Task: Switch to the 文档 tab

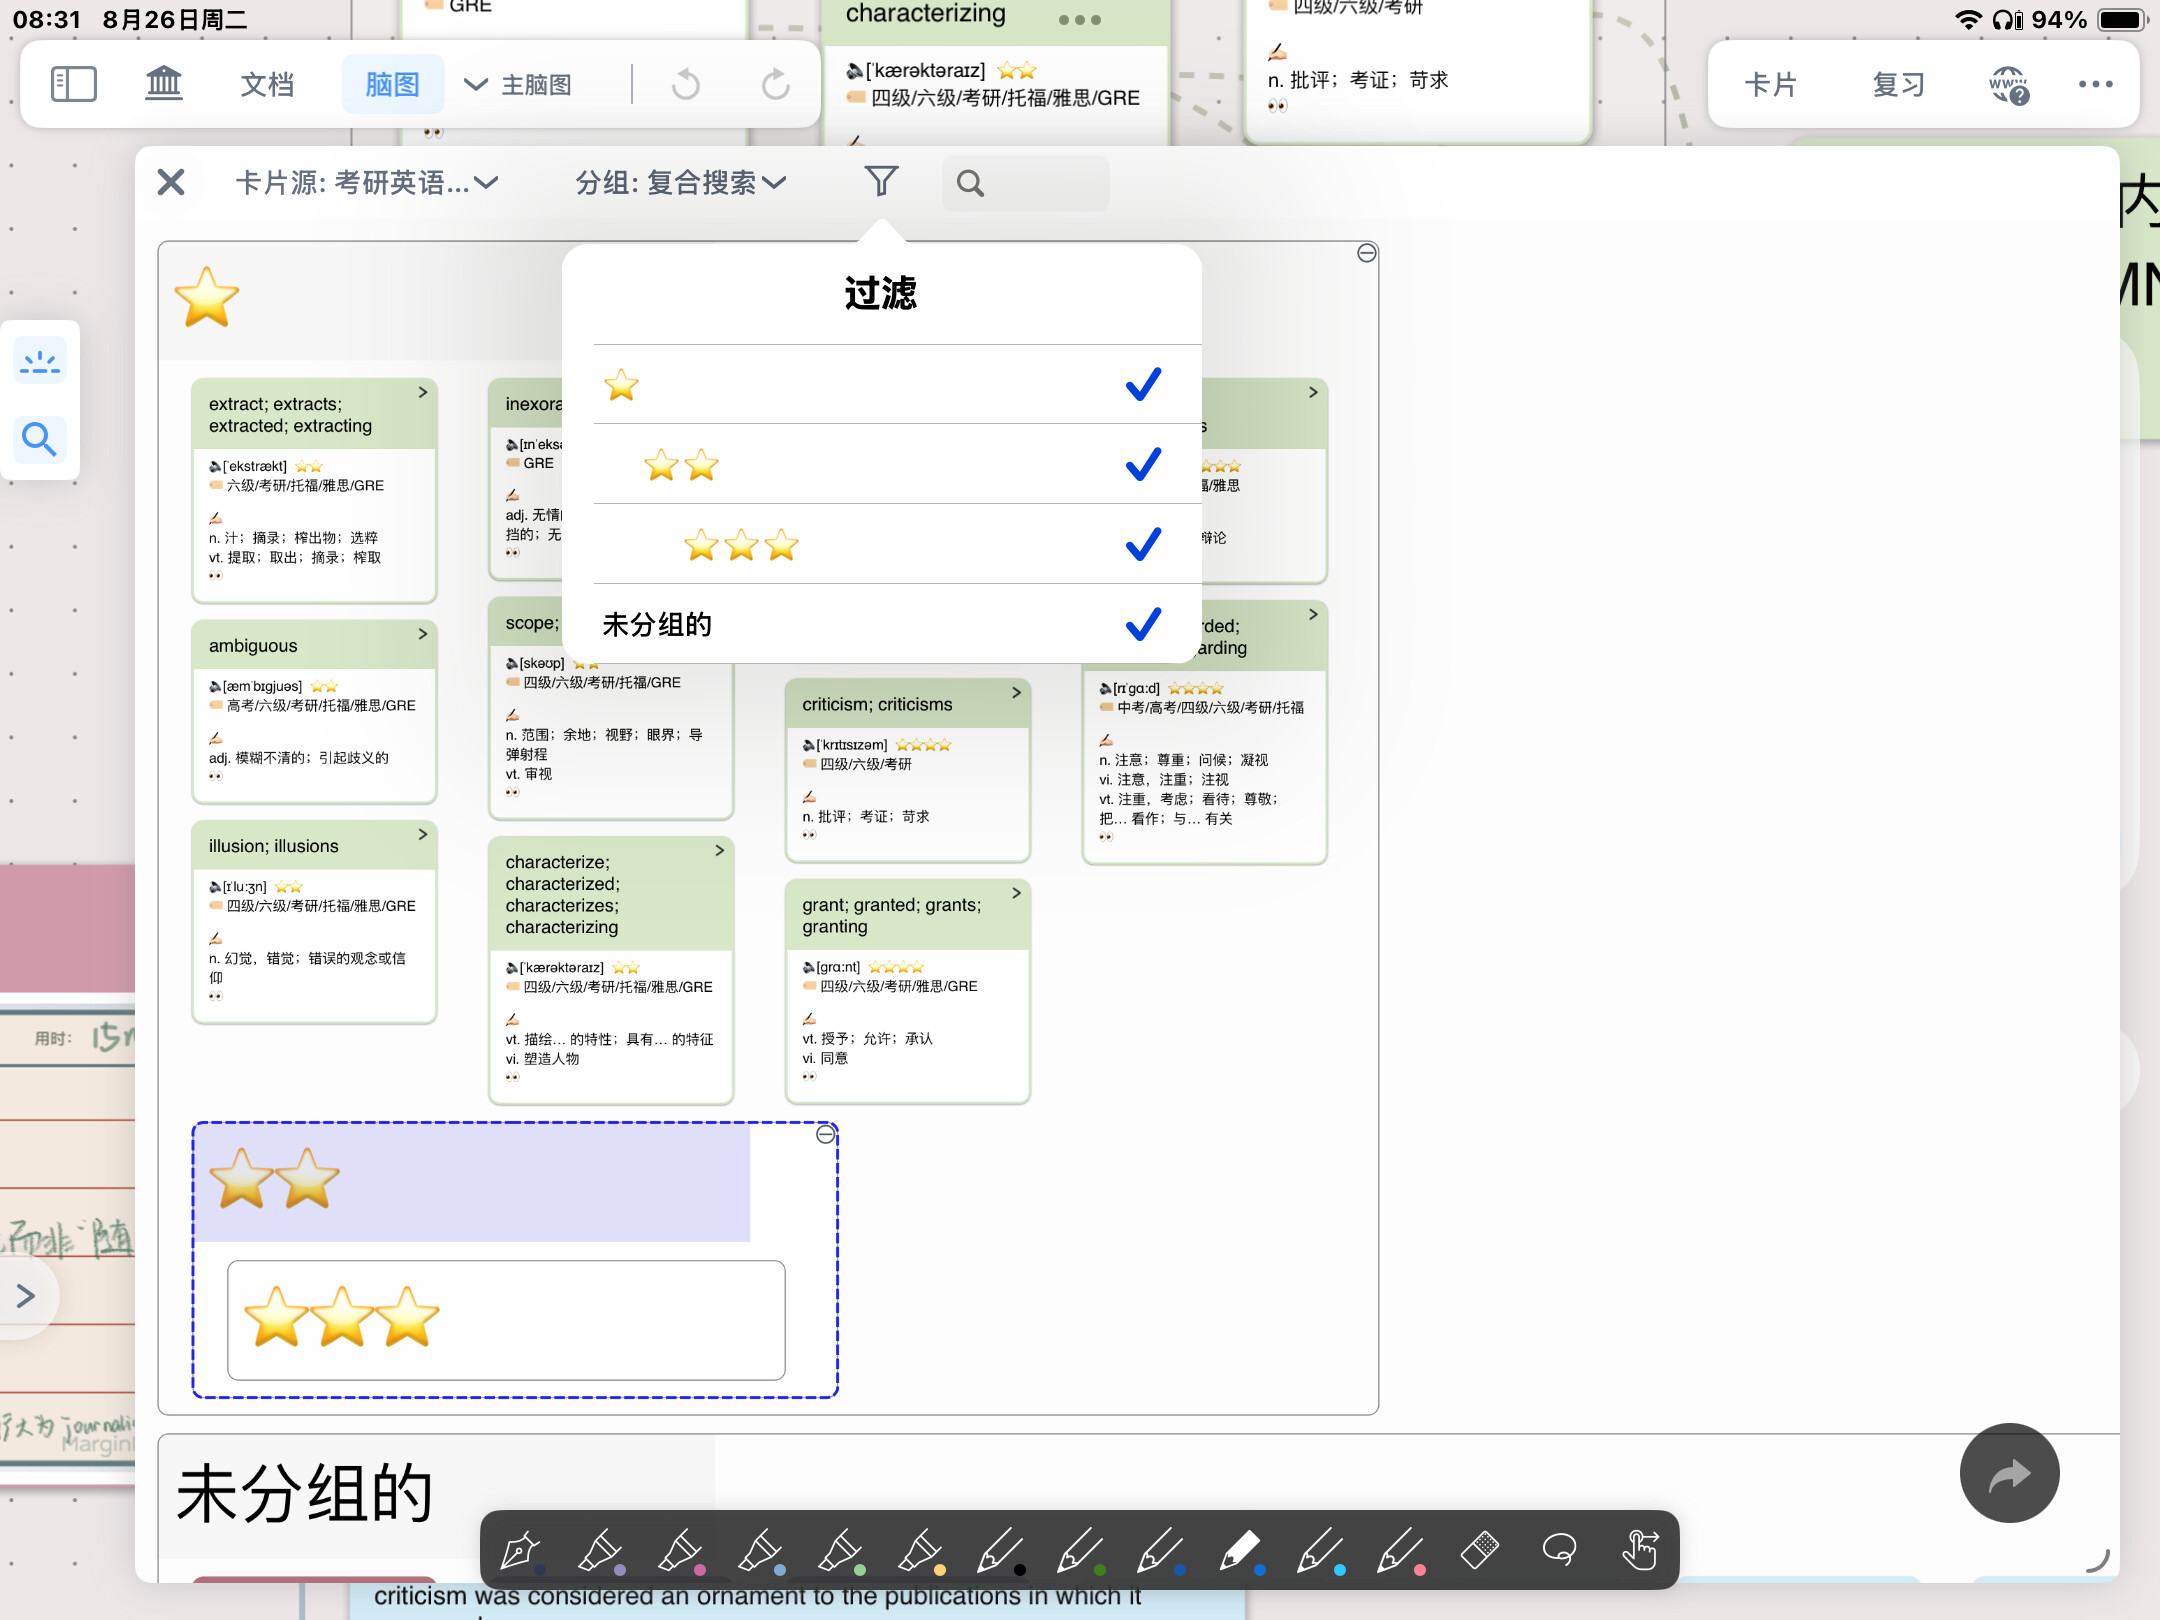Action: [267, 84]
